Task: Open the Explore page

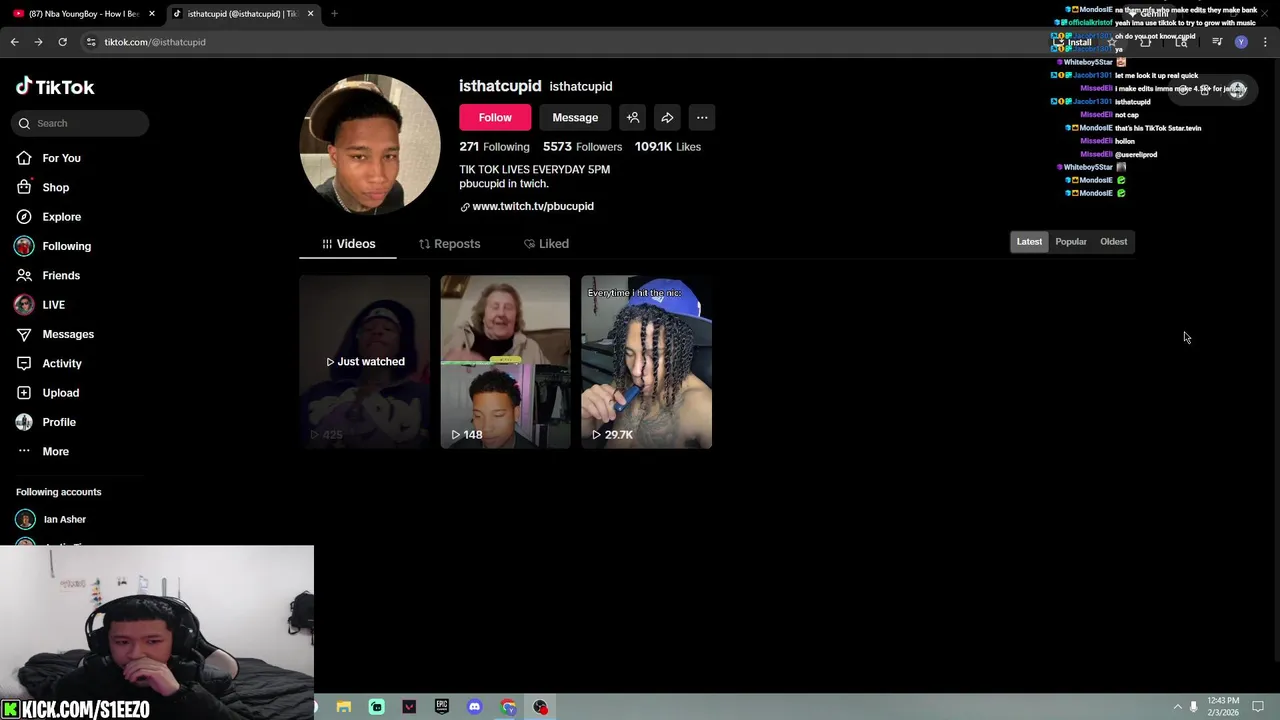Action: pos(61,216)
